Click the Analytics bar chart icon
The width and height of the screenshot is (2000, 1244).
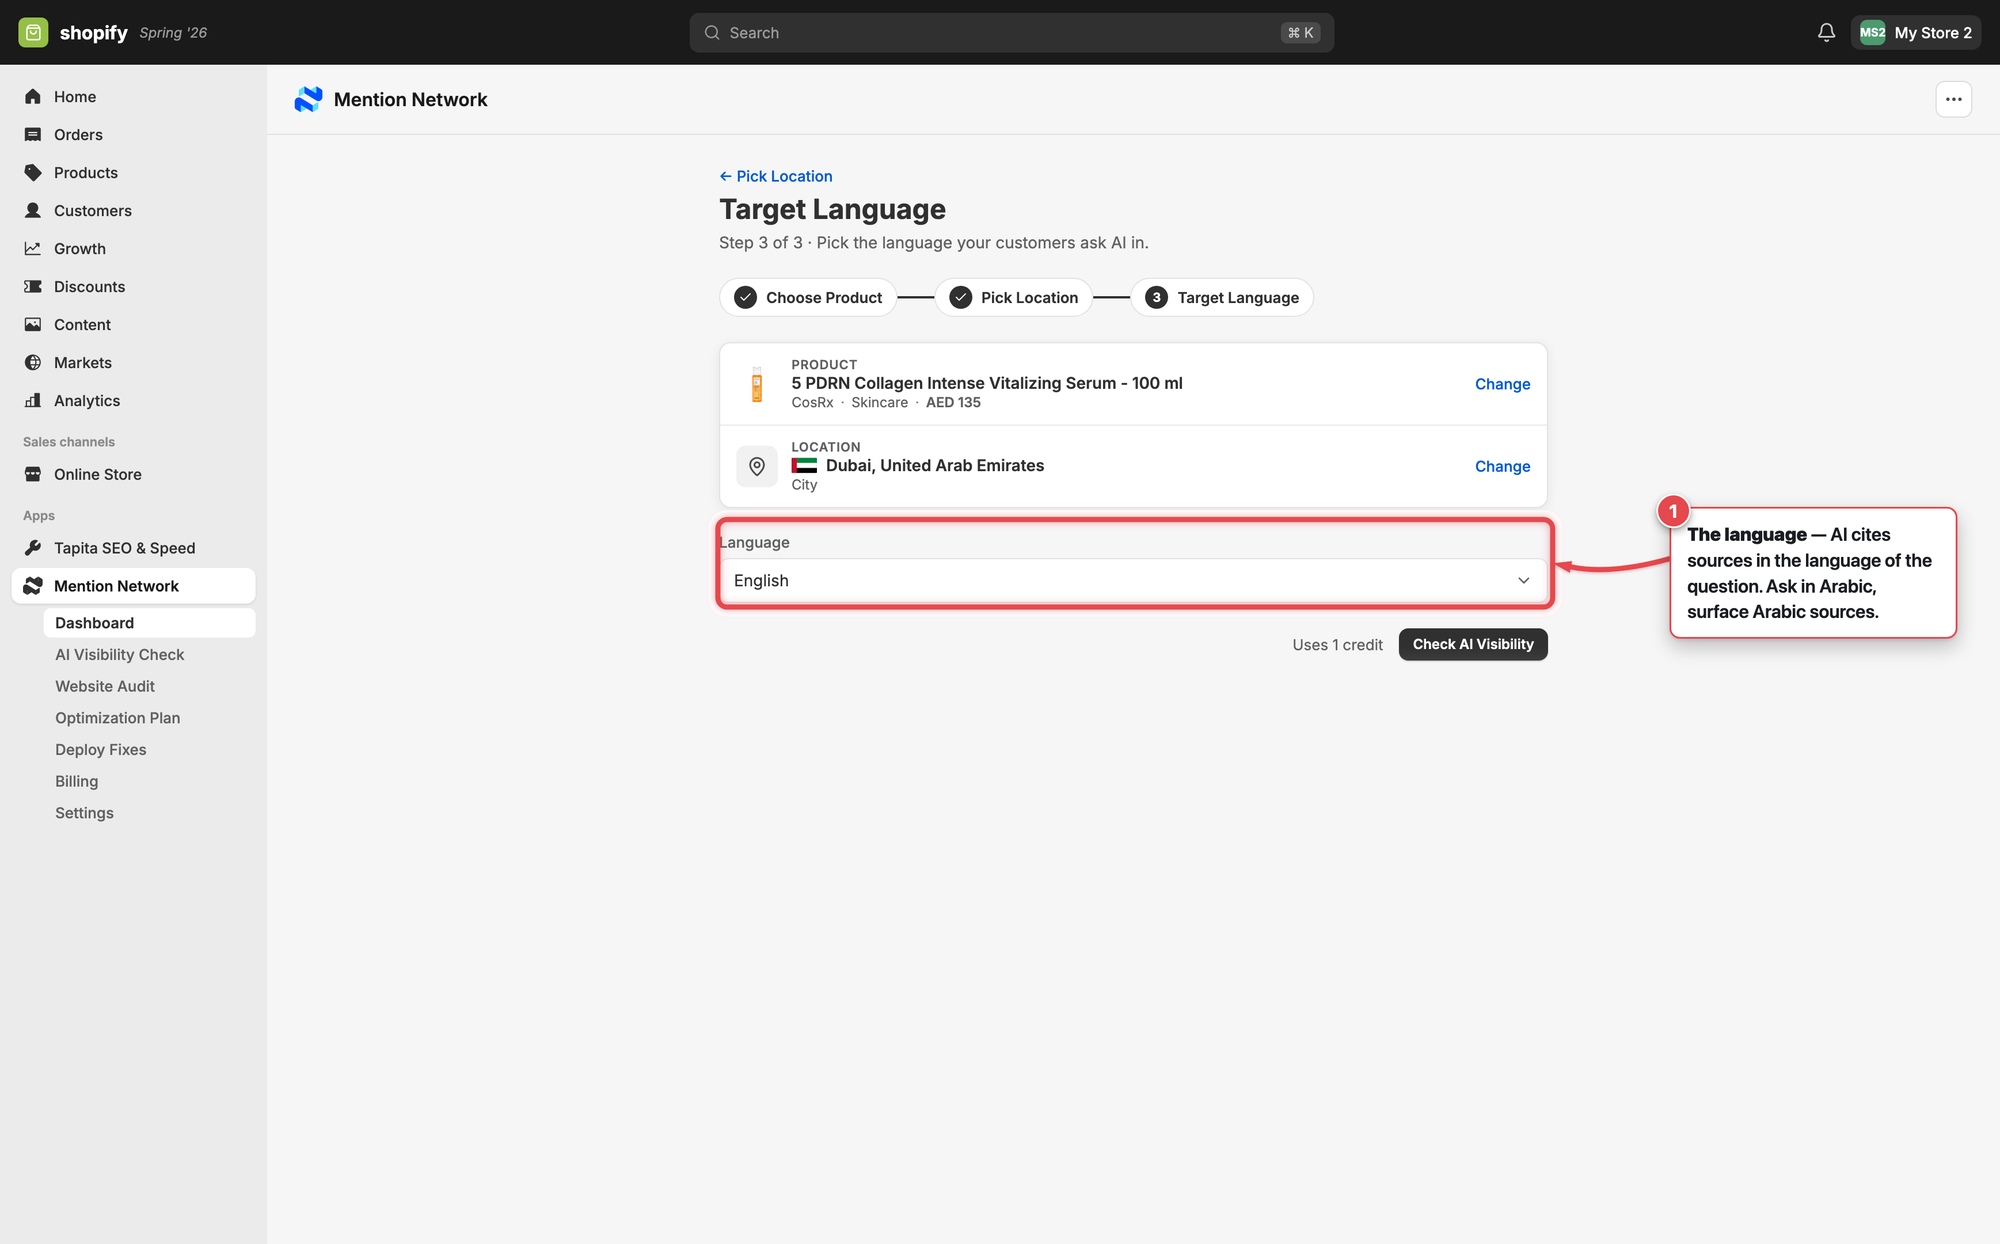coord(33,400)
